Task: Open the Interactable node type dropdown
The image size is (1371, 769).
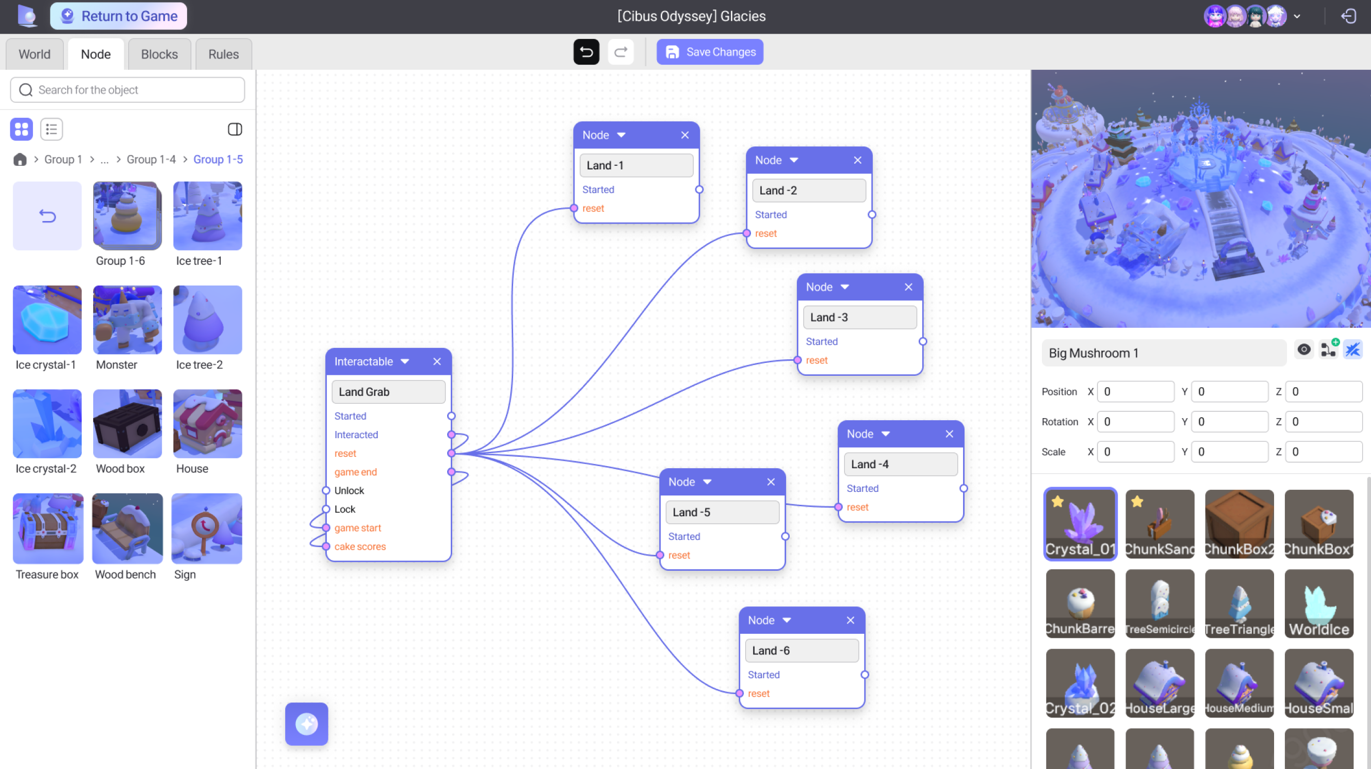Action: tap(403, 361)
